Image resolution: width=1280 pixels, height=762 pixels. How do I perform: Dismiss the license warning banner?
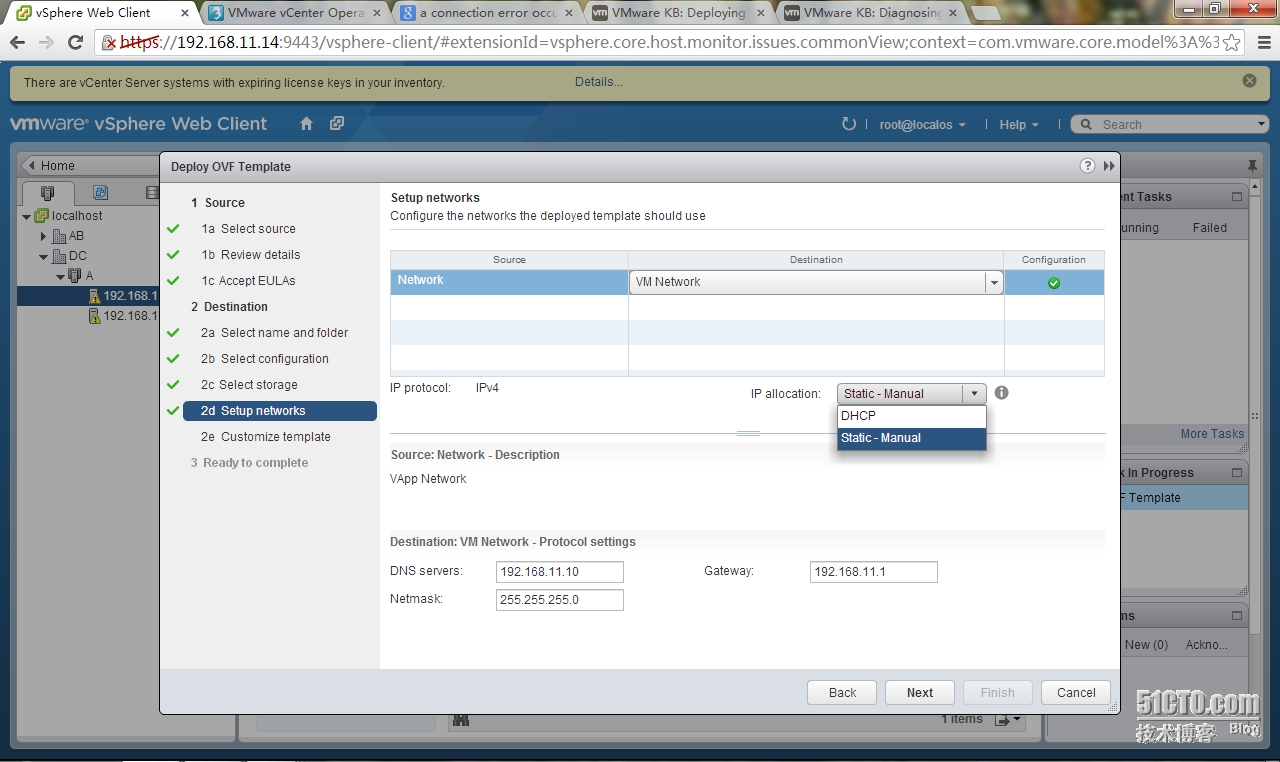click(x=1249, y=80)
